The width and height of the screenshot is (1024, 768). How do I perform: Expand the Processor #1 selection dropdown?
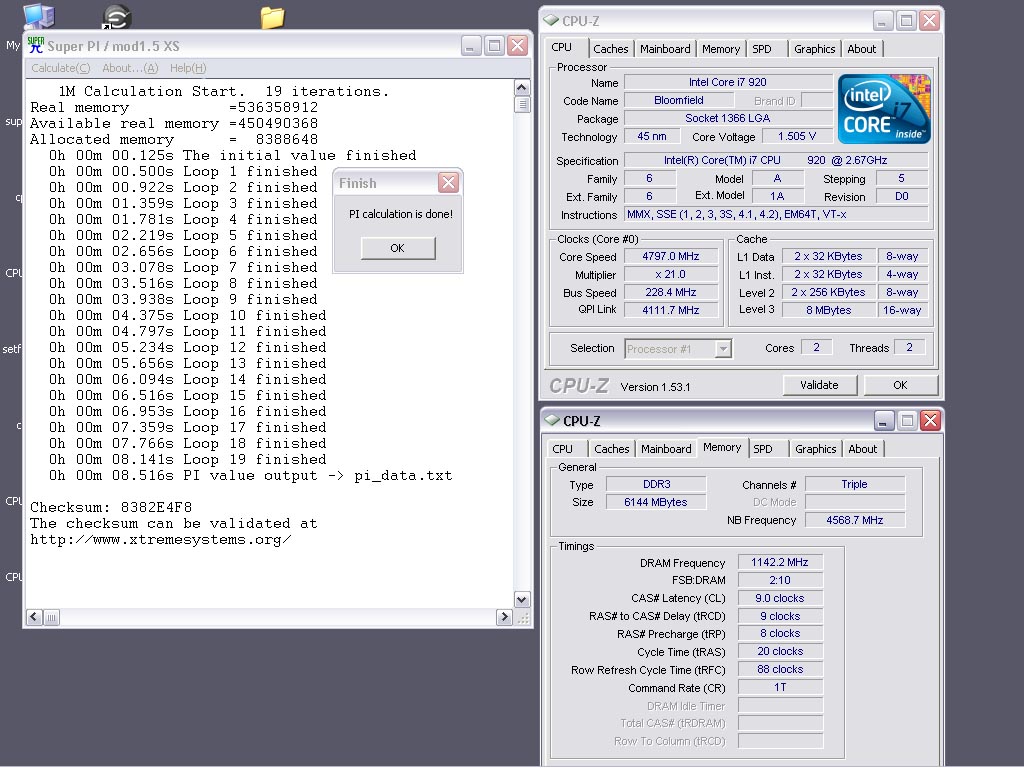[723, 349]
